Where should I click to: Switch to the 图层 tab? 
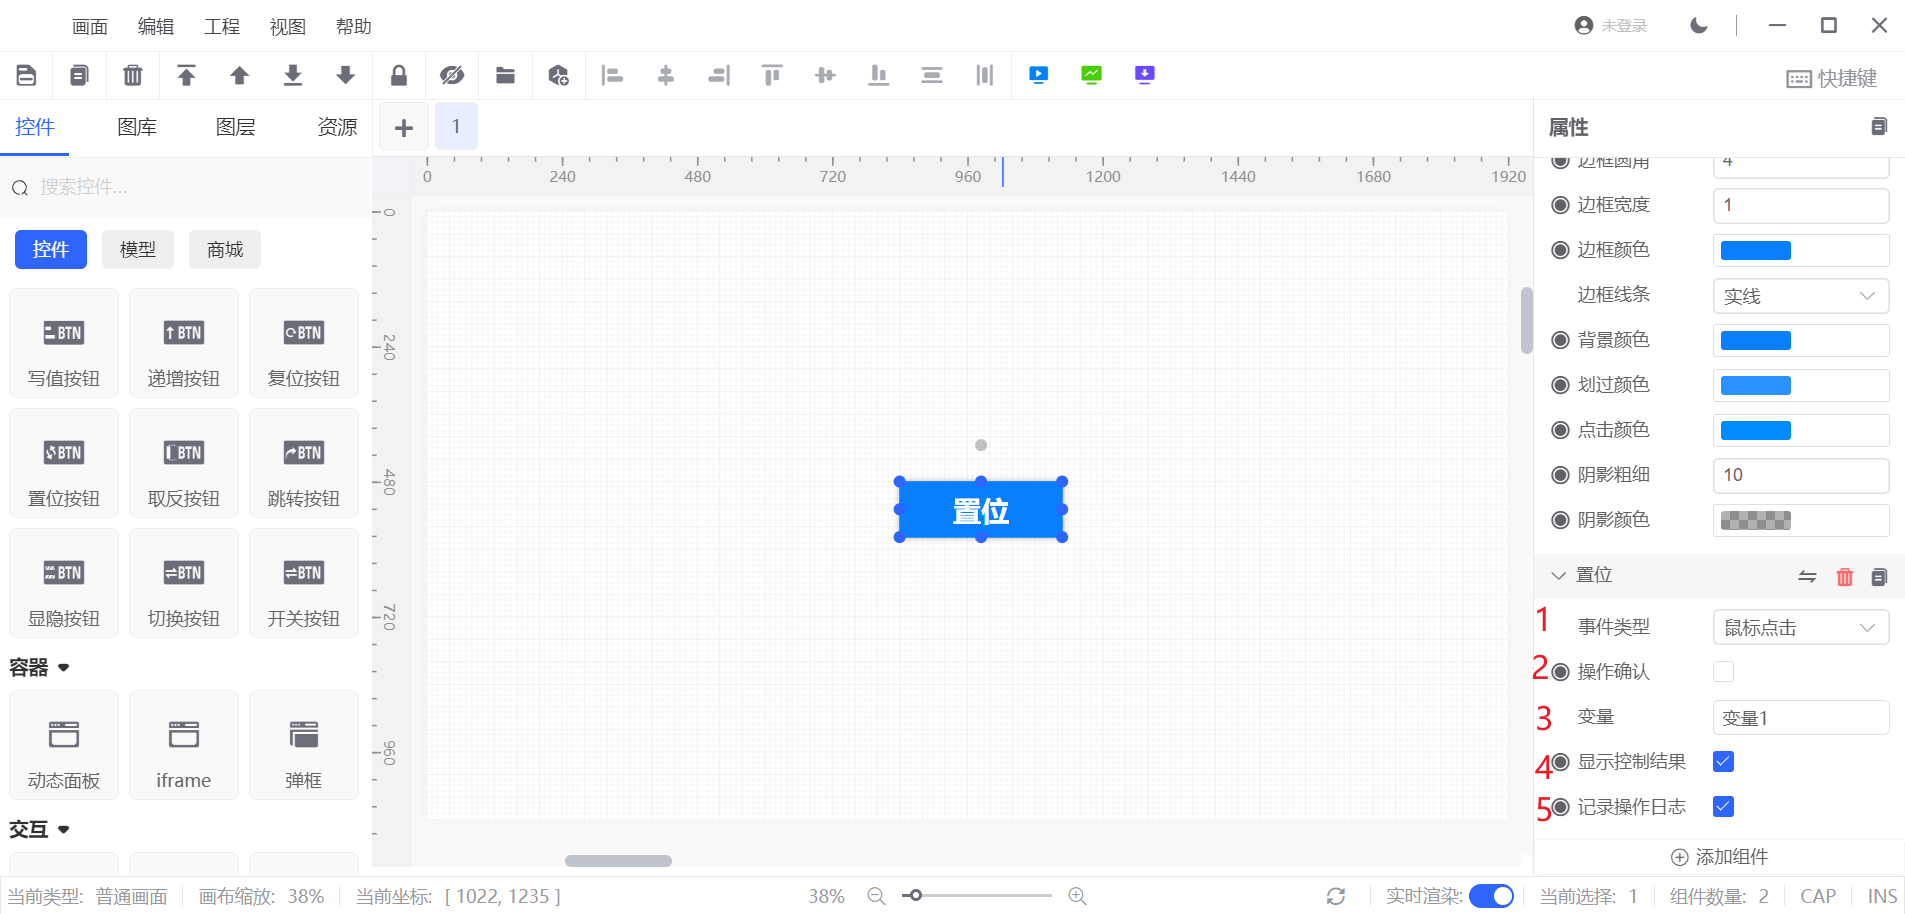(x=236, y=127)
